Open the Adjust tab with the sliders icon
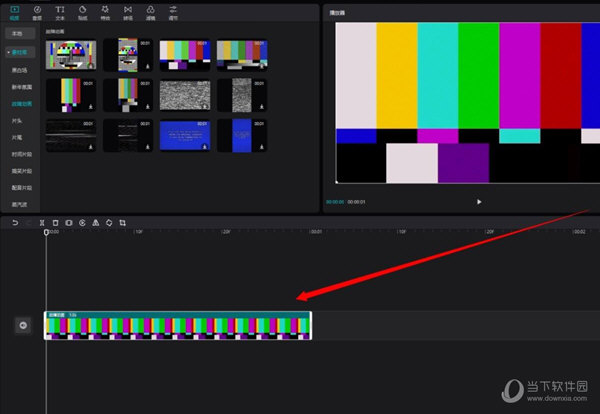The height and width of the screenshot is (414, 600). 173,12
